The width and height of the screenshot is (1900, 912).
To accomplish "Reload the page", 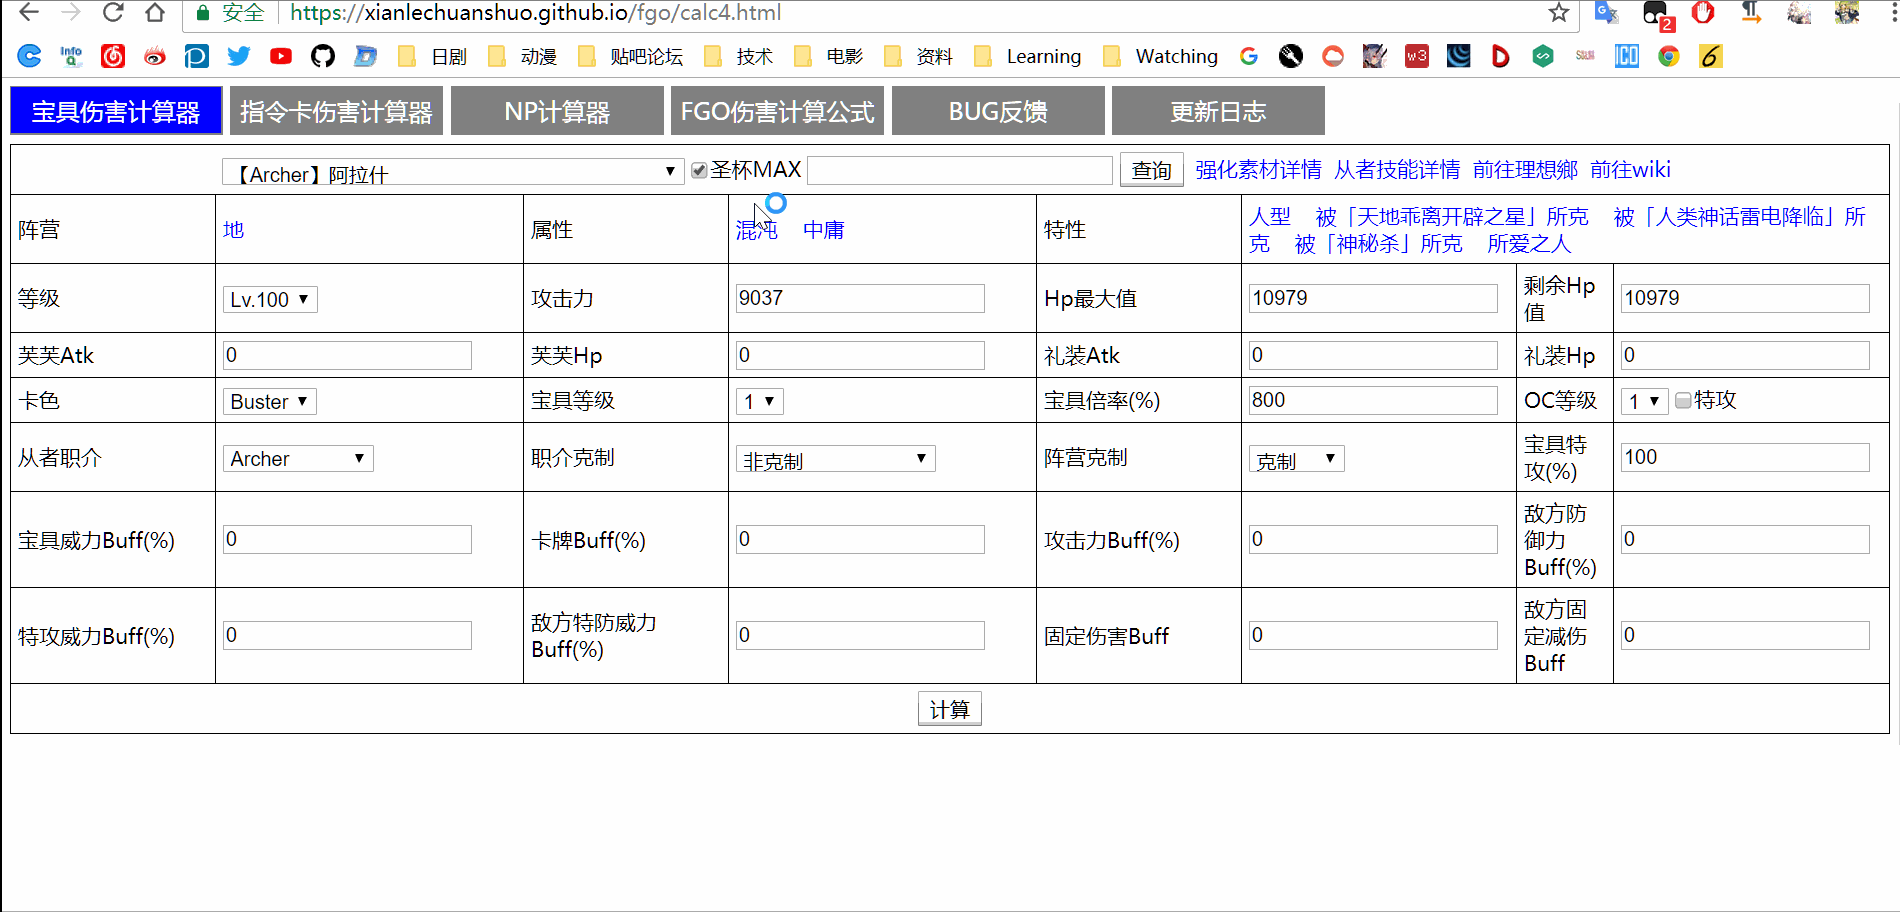I will tap(113, 13).
